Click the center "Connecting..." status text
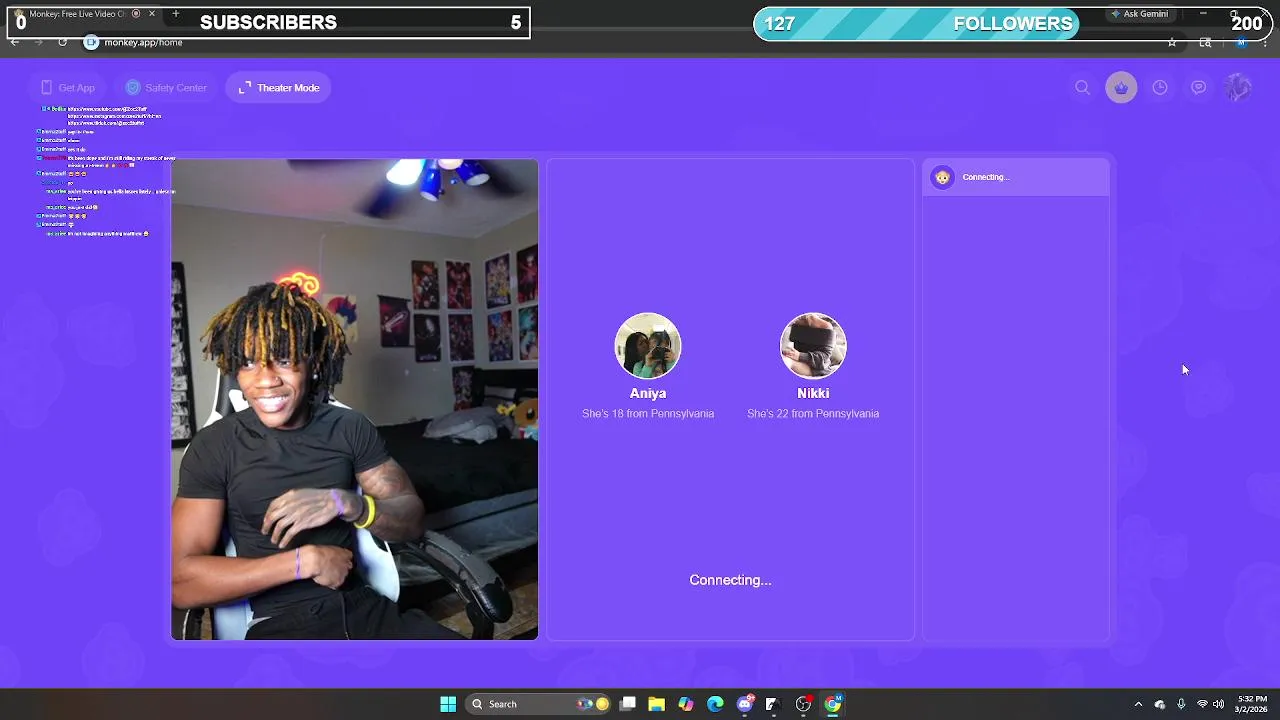This screenshot has width=1280, height=720. click(x=730, y=580)
